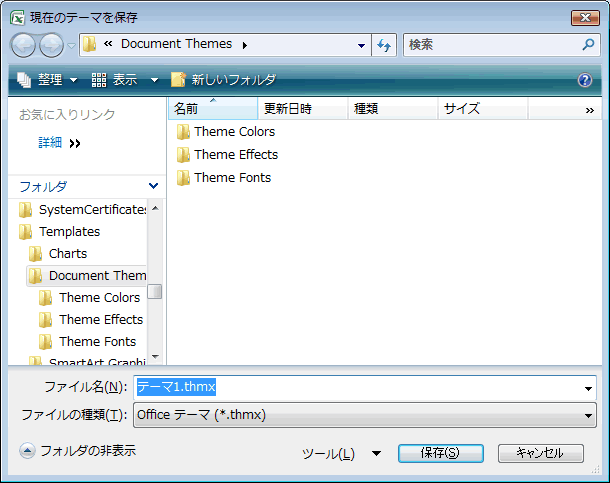This screenshot has height=483, width=610.
Task: Select Theme Fonts folder in file list
Action: click(224, 178)
